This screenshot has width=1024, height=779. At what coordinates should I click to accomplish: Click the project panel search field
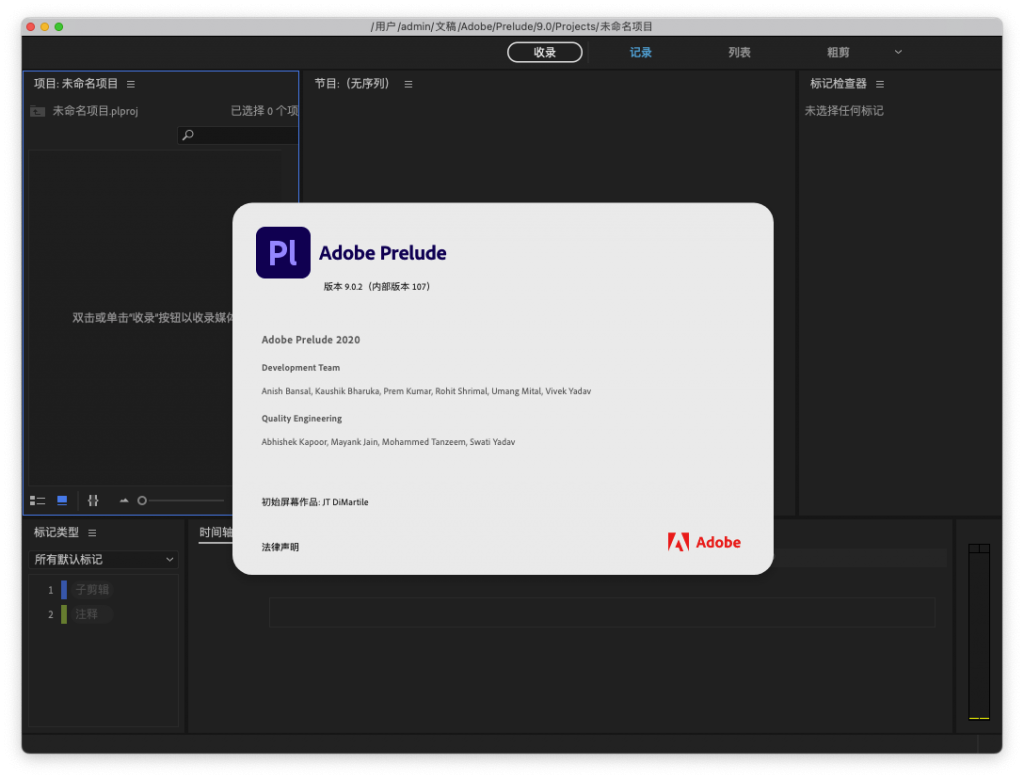pyautogui.click(x=238, y=135)
